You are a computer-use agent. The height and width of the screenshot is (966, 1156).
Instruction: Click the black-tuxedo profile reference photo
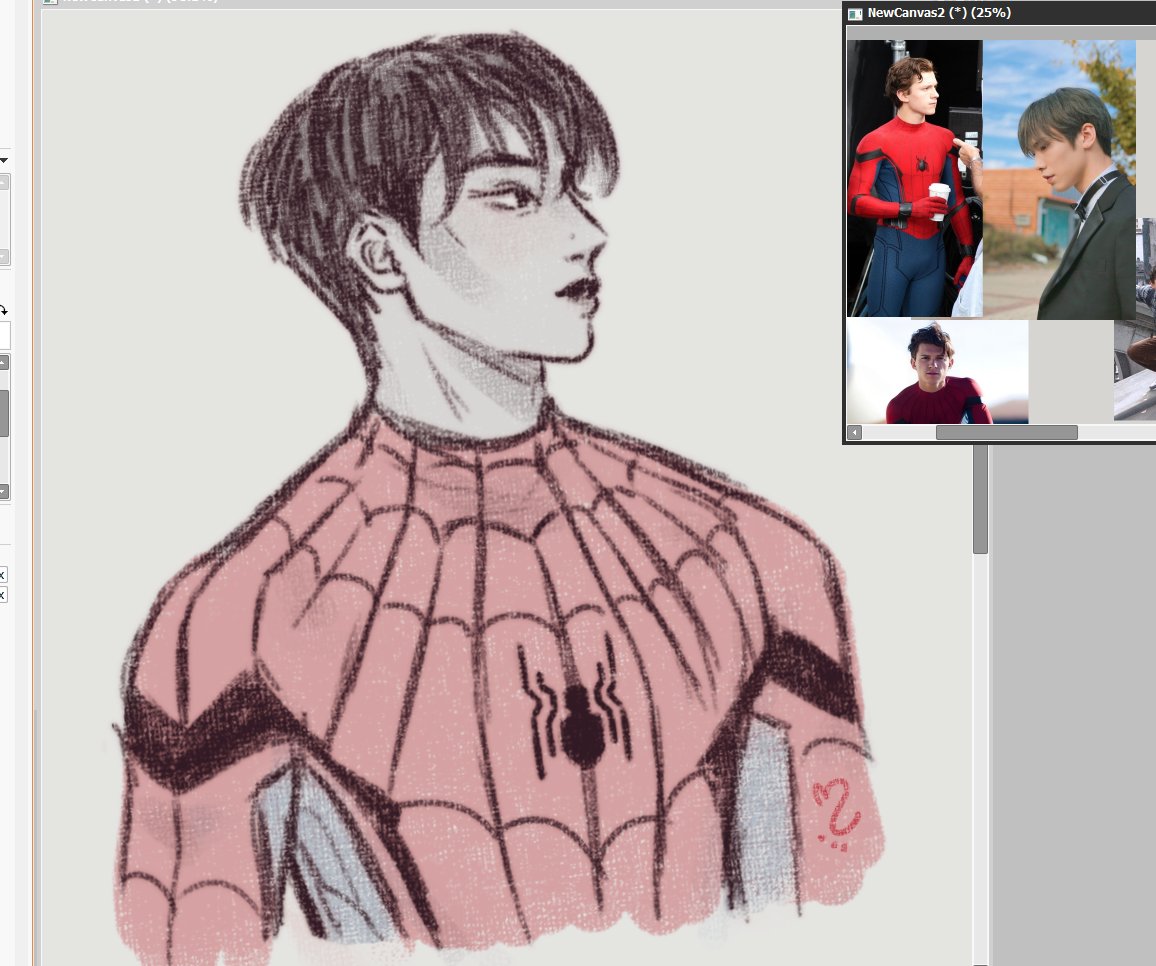1059,180
